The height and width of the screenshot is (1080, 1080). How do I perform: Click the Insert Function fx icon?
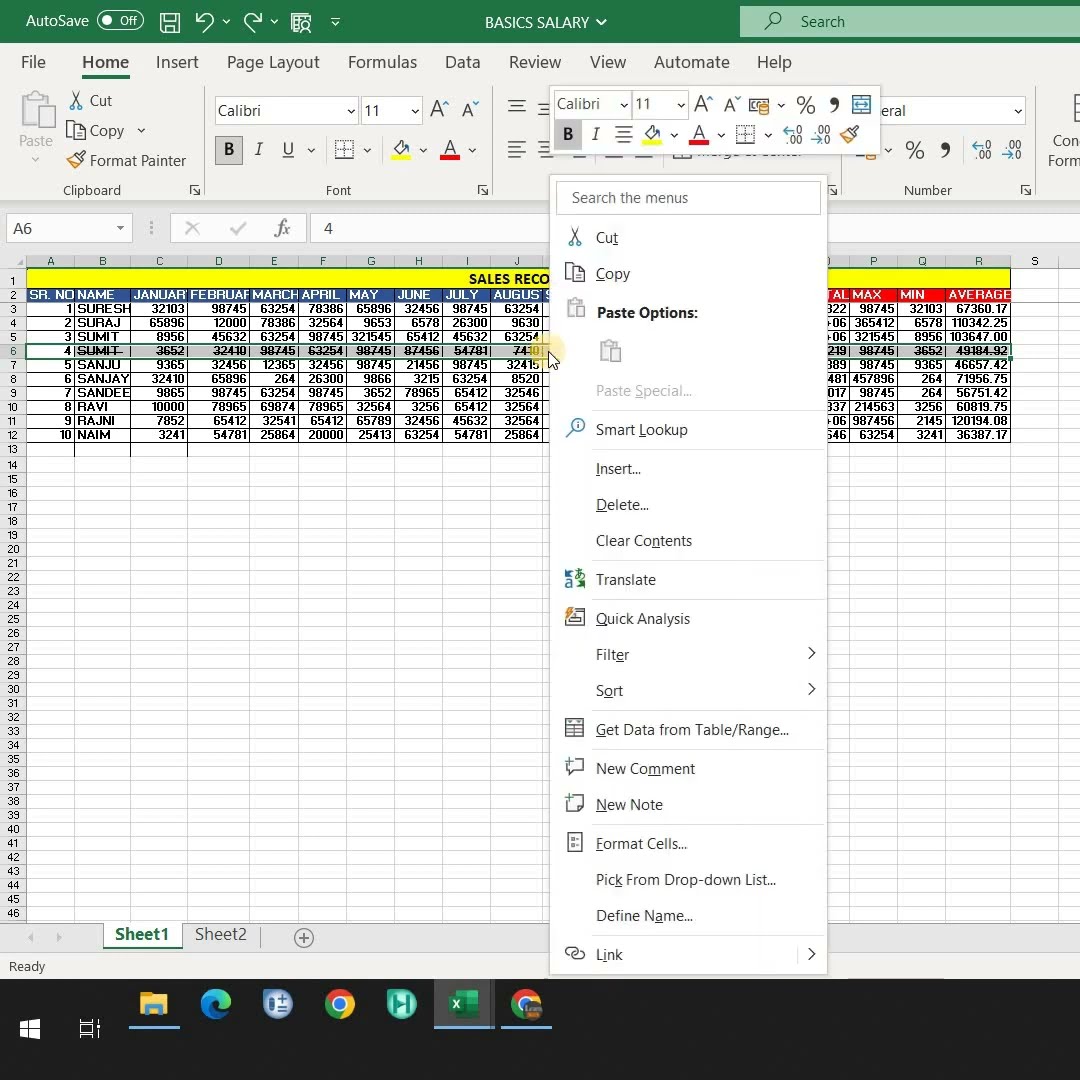coord(282,228)
